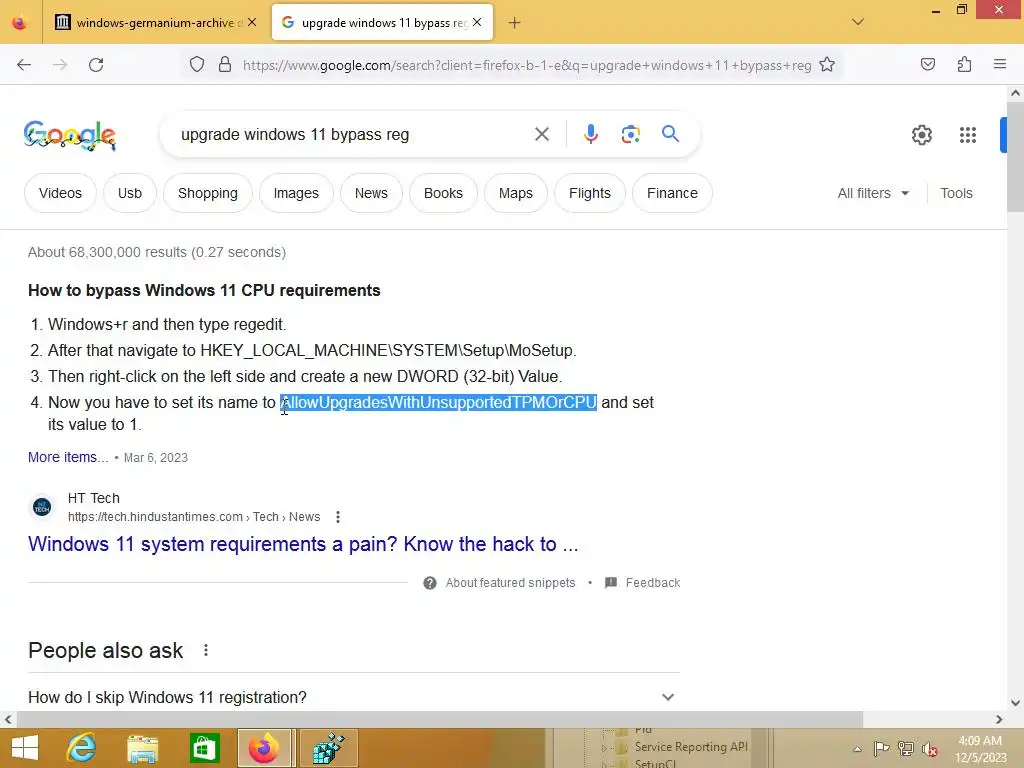The width and height of the screenshot is (1024, 768).
Task: Bookmark this page with the star
Action: 827,65
